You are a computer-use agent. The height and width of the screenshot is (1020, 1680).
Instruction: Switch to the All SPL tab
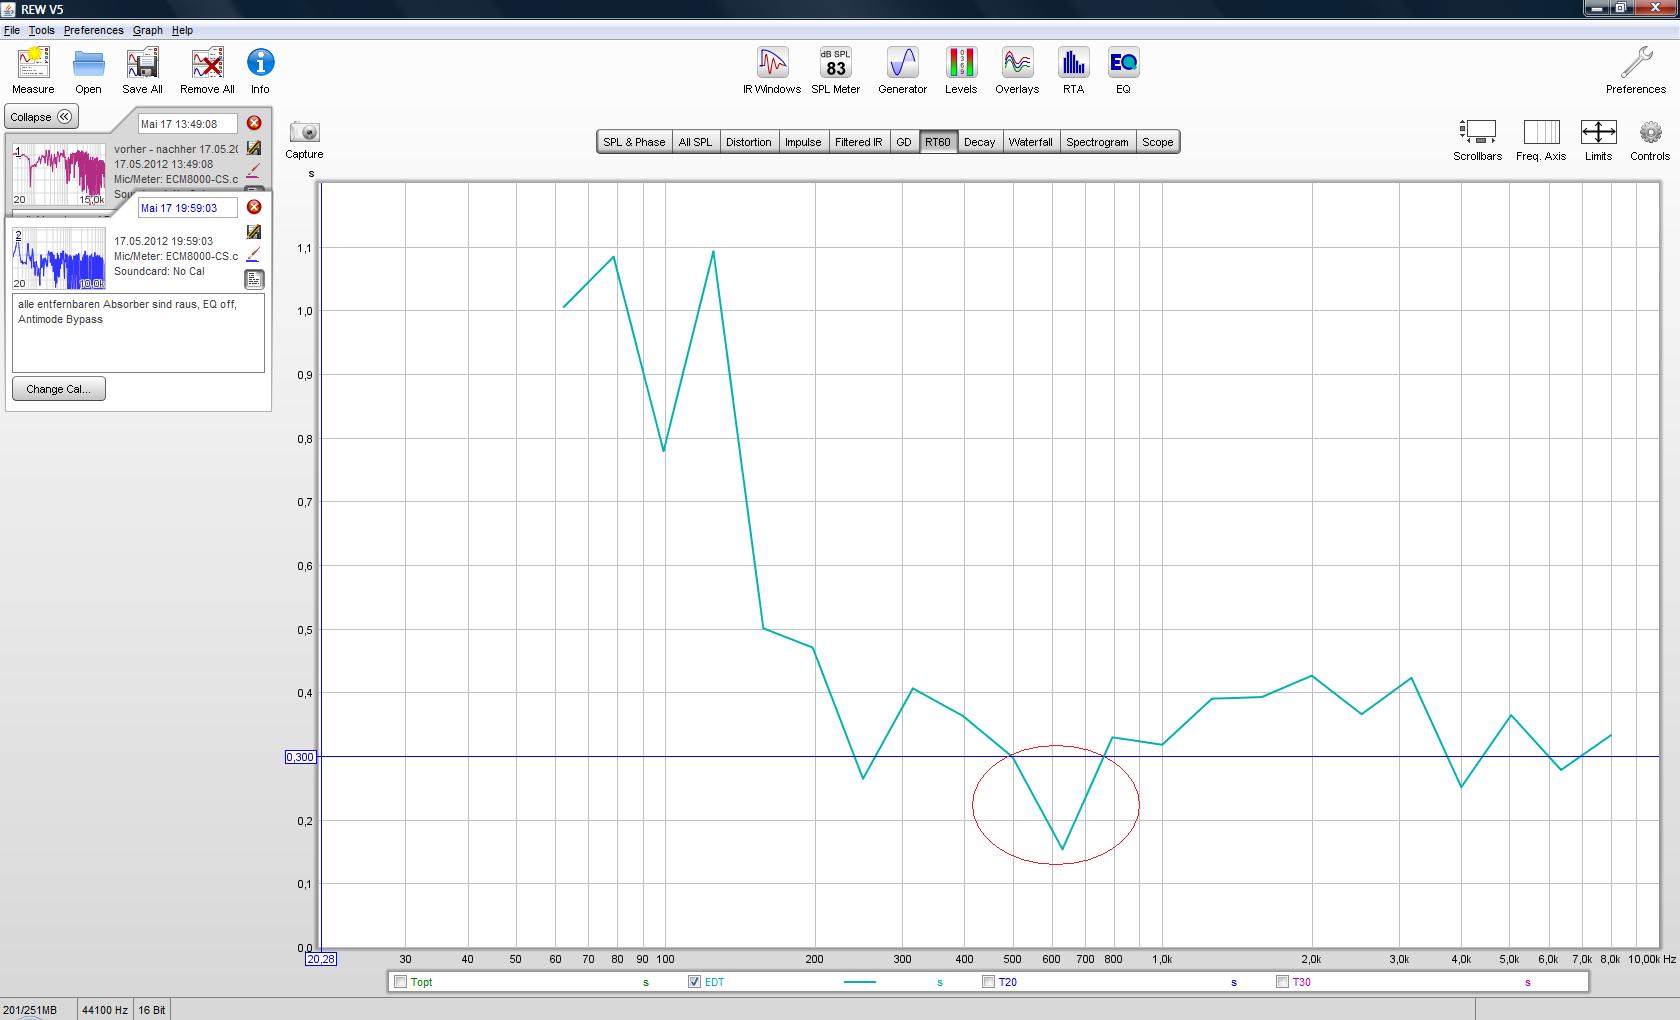tap(695, 142)
